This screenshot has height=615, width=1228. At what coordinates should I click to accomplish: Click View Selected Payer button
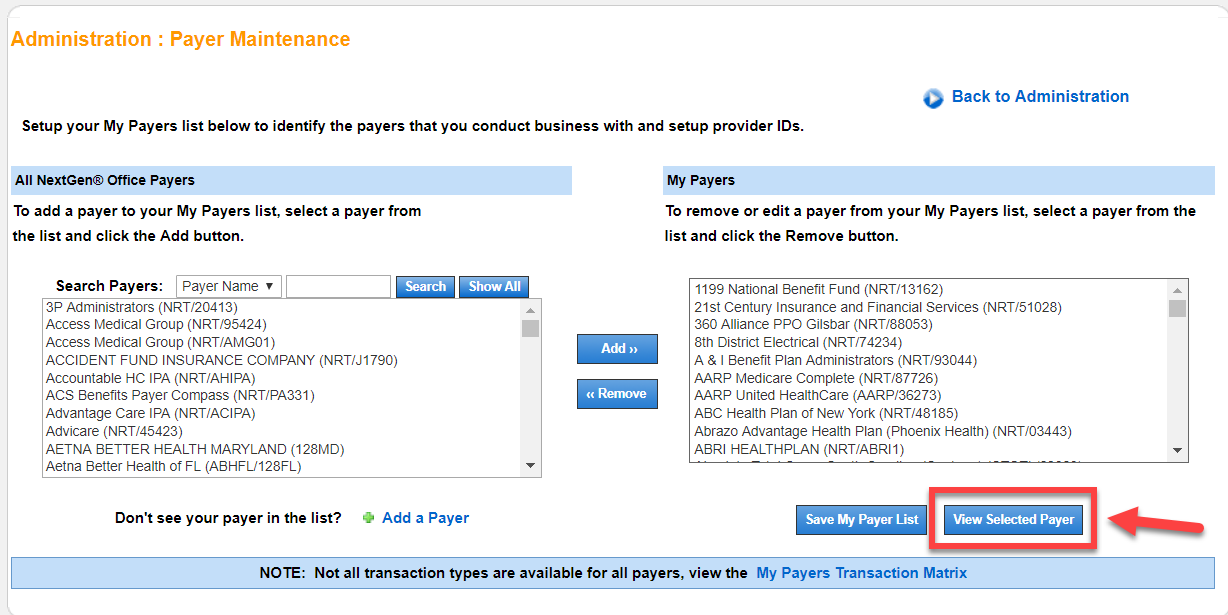[1013, 520]
